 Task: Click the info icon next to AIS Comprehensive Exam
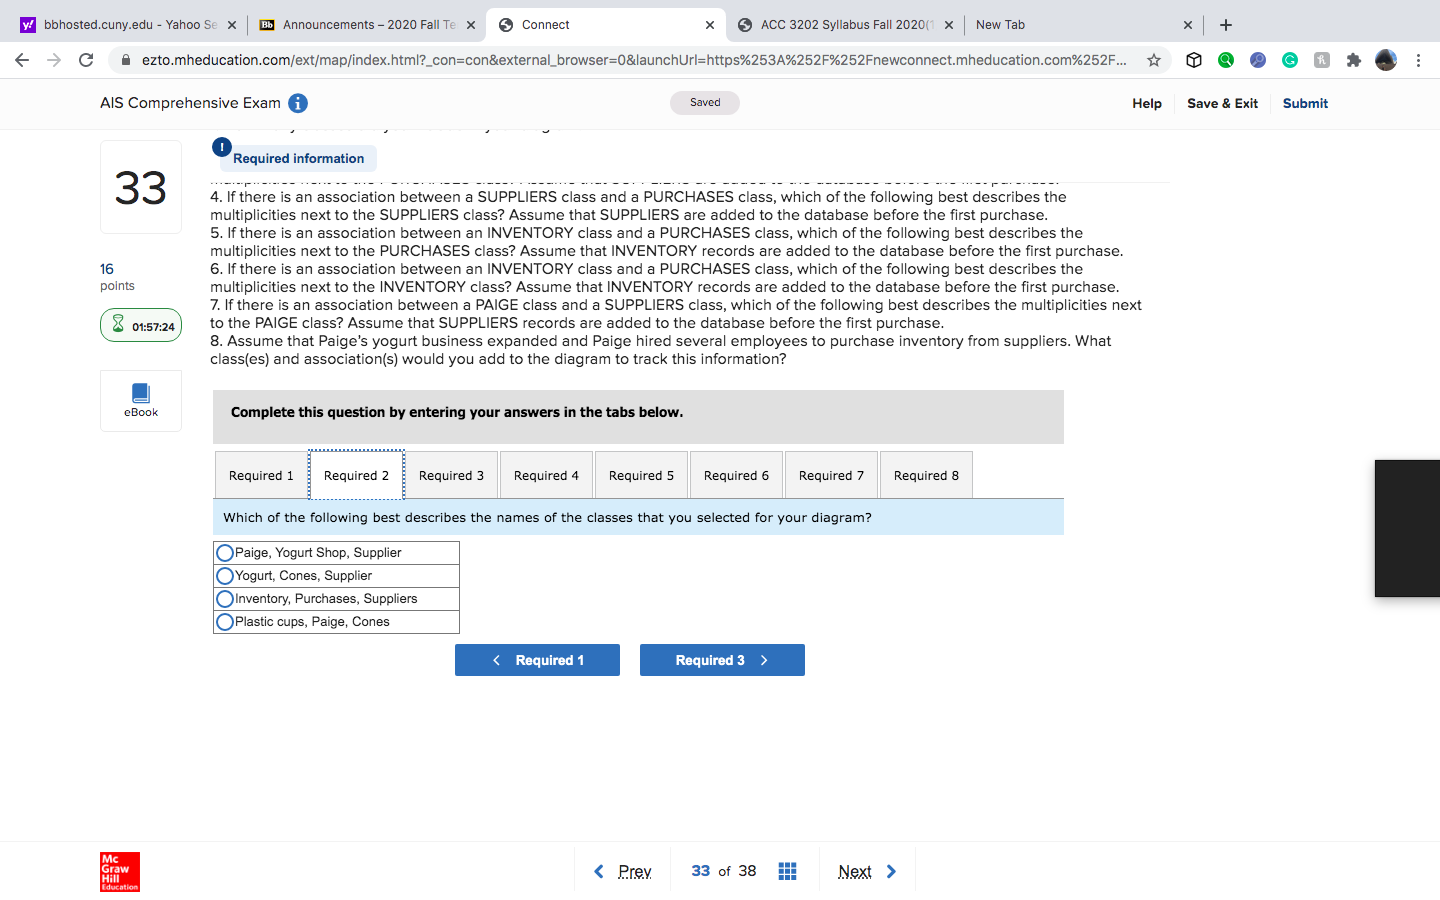(297, 102)
